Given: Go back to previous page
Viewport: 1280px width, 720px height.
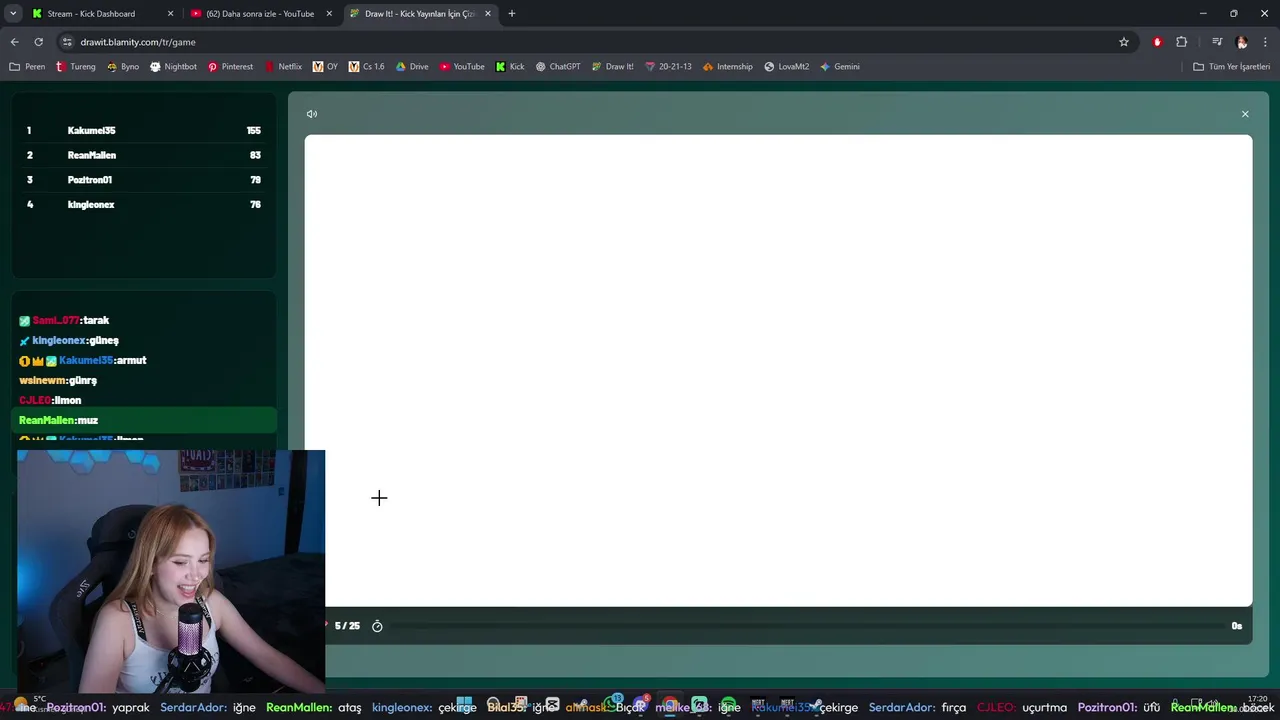Looking at the screenshot, I should (14, 42).
